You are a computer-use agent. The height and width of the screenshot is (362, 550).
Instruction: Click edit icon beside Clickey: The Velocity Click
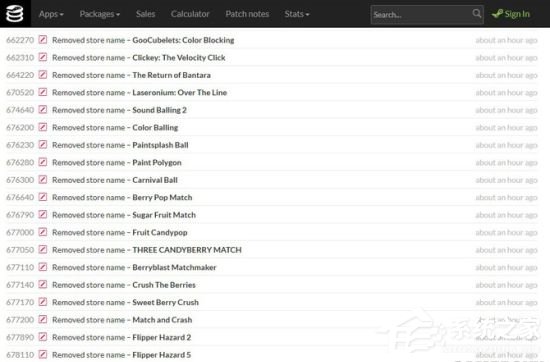(x=43, y=57)
